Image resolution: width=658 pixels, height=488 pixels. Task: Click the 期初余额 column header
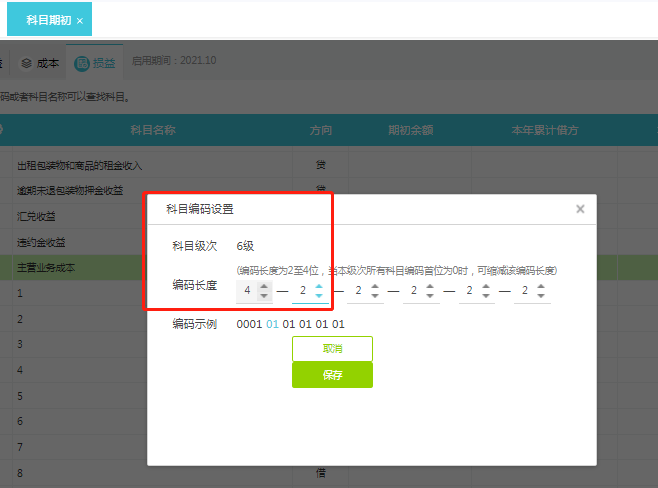point(410,130)
